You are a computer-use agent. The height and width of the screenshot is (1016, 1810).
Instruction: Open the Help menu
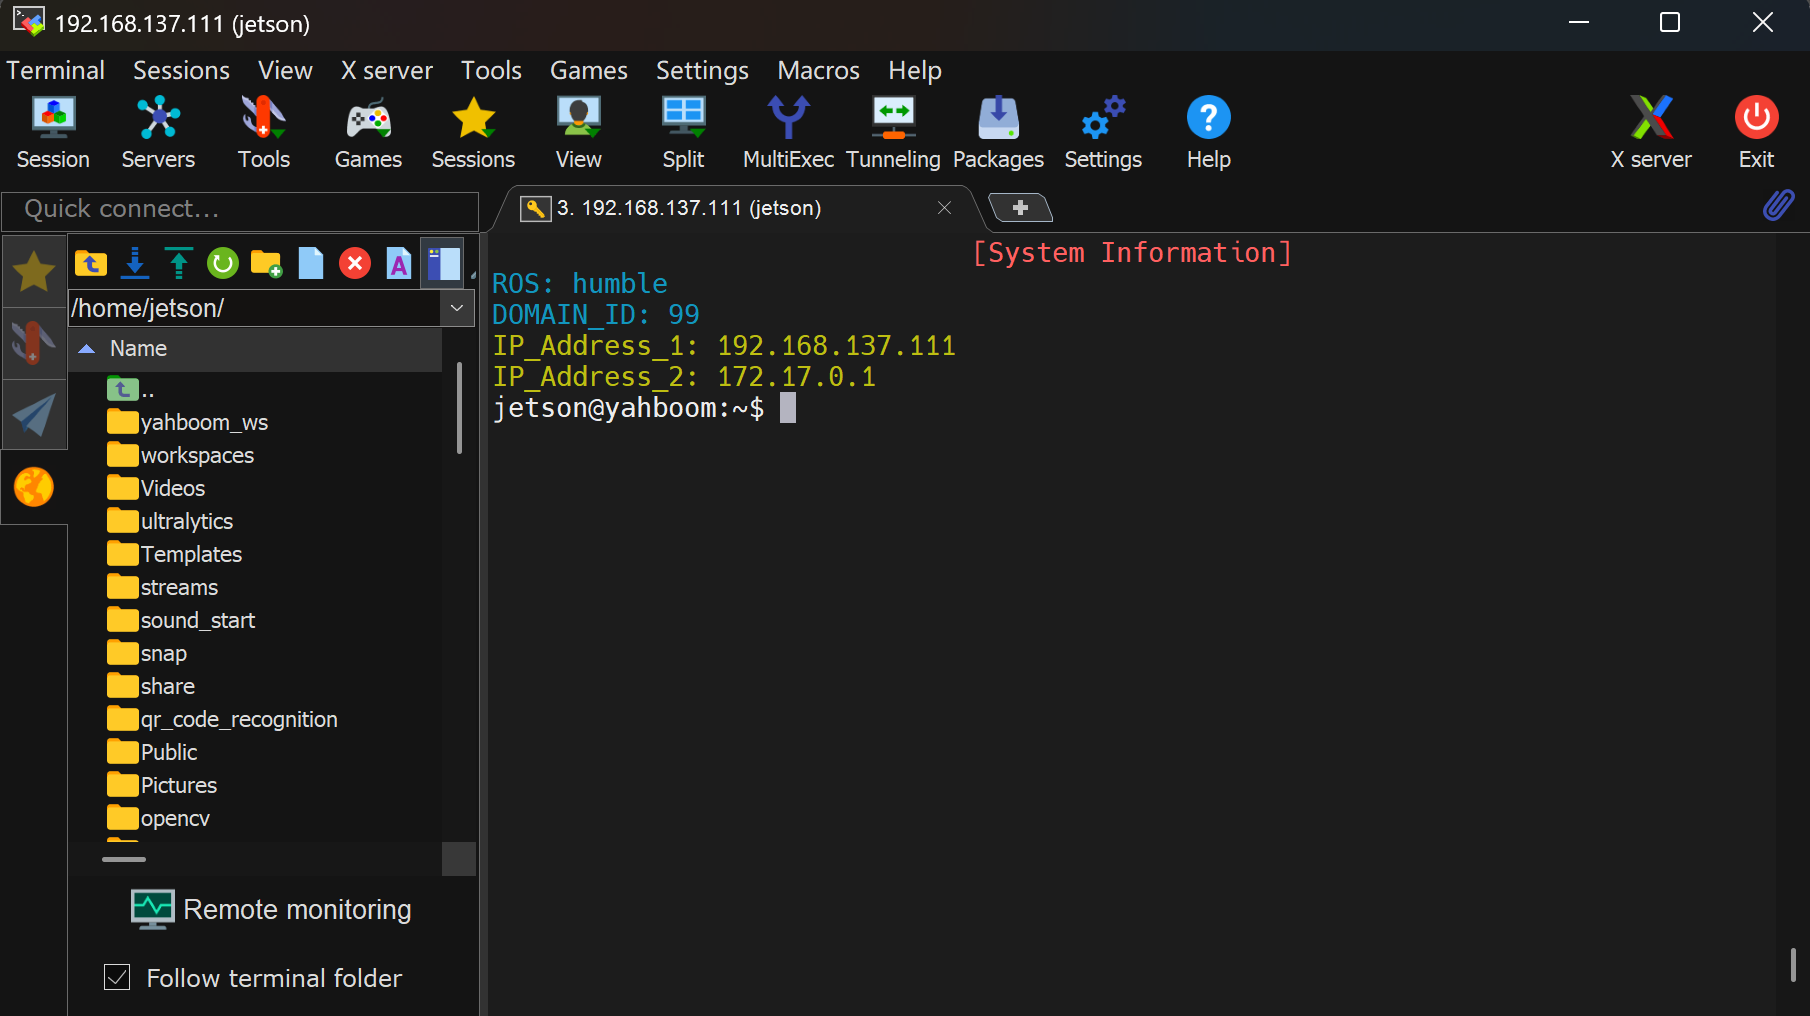point(915,70)
